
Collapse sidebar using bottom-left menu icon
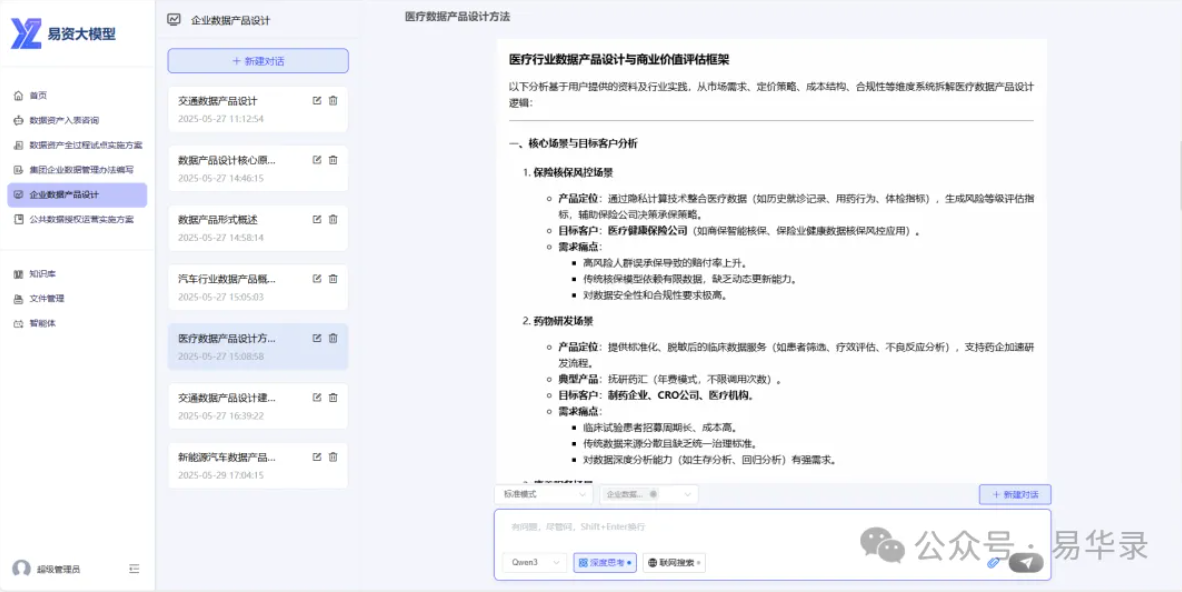tap(134, 569)
